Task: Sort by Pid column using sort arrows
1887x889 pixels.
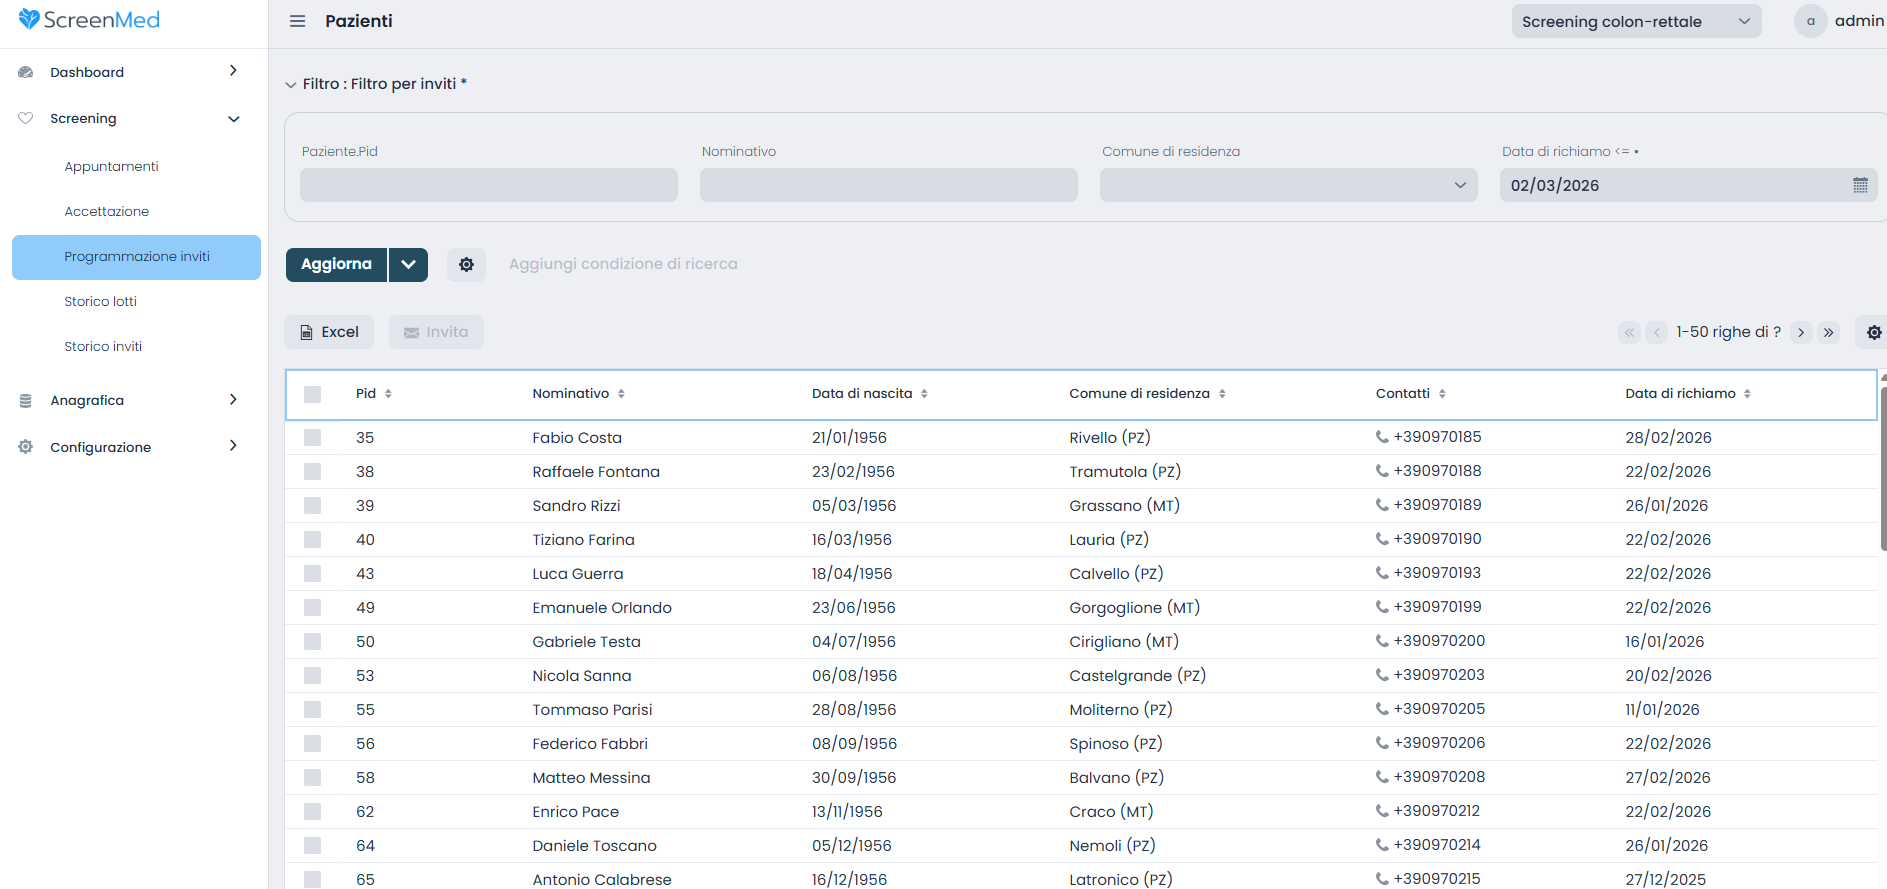Action: click(388, 394)
